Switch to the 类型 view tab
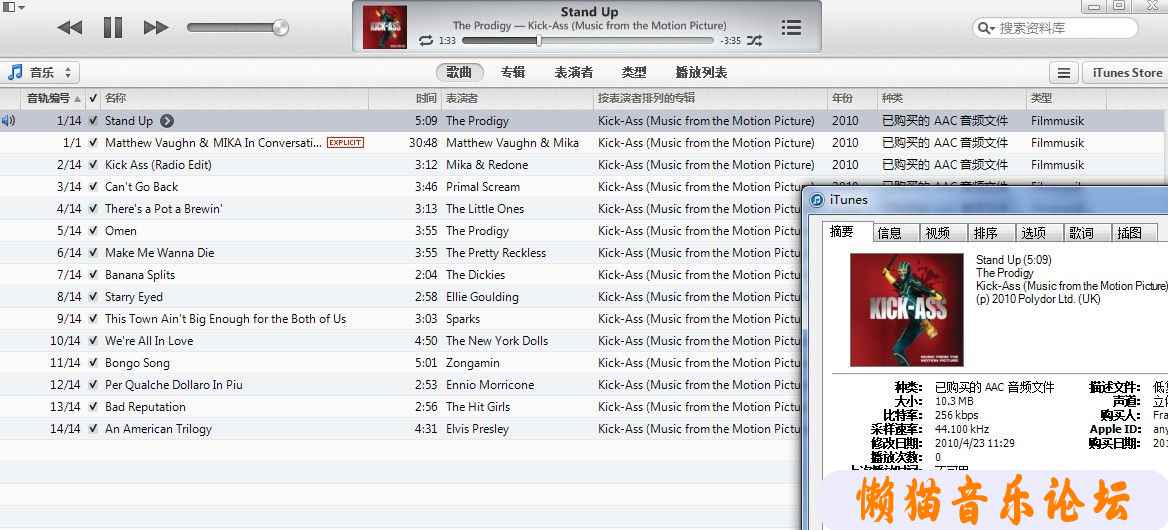This screenshot has height=530, width=1168. pyautogui.click(x=634, y=72)
